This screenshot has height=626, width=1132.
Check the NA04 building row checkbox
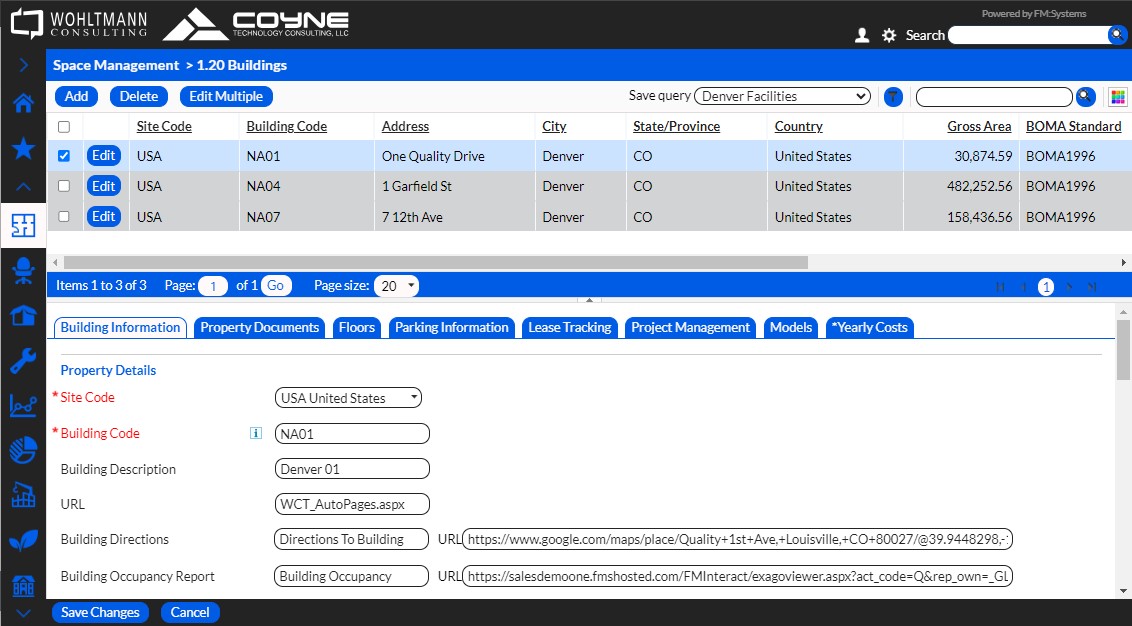pyautogui.click(x=64, y=186)
